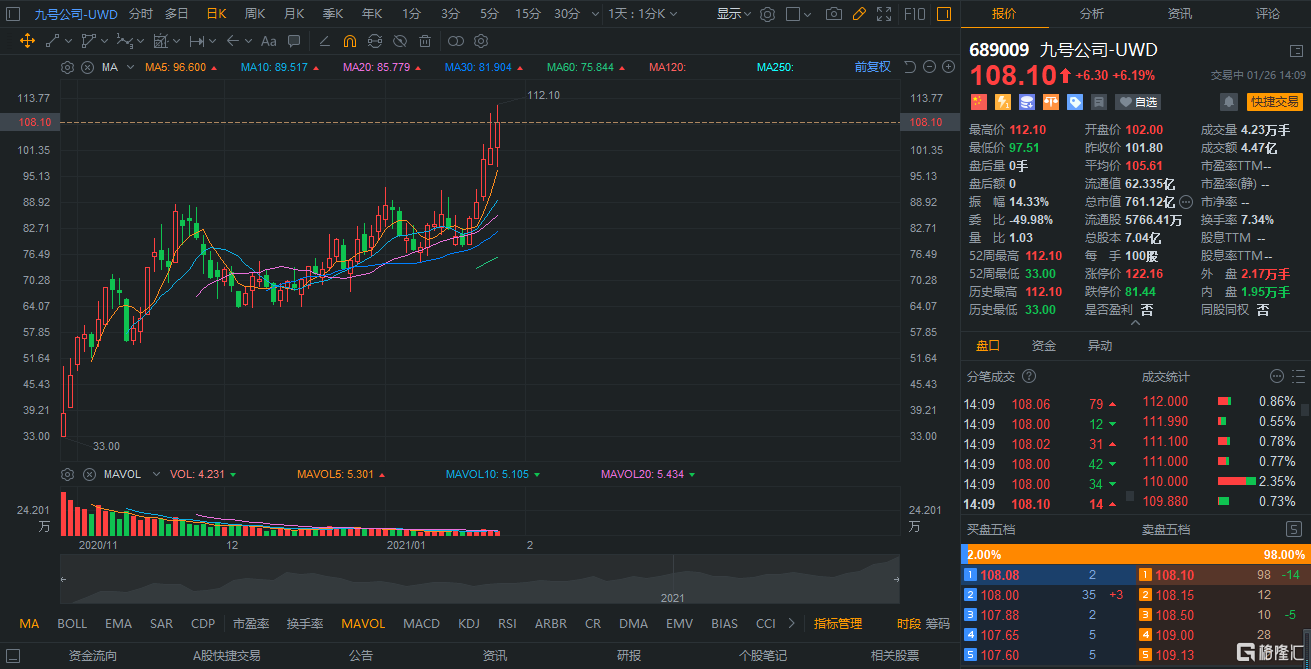Select the angle measurement drawing tool
Screen dimensions: 1311x669
(x=324, y=41)
